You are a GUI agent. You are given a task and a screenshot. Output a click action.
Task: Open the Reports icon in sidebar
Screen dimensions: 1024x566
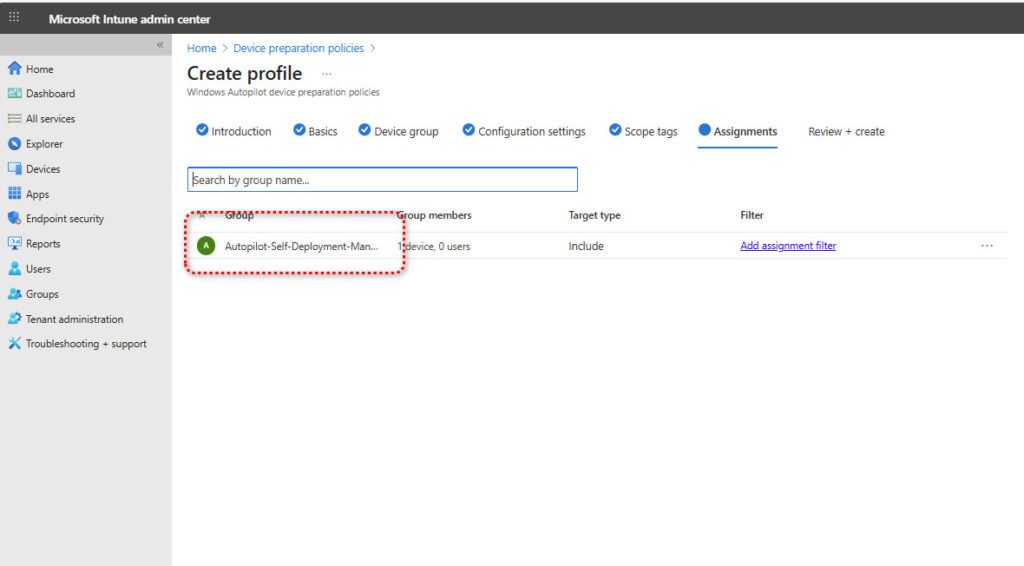[x=14, y=244]
